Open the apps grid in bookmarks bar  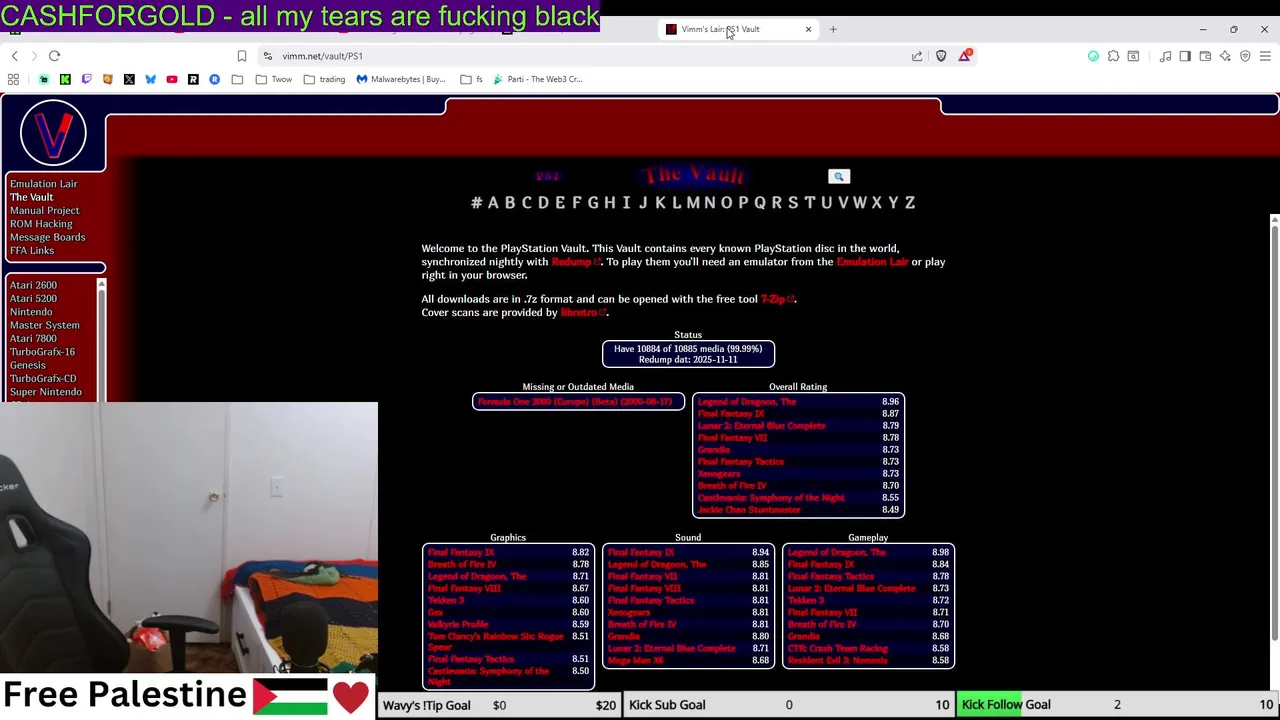click(x=13, y=79)
